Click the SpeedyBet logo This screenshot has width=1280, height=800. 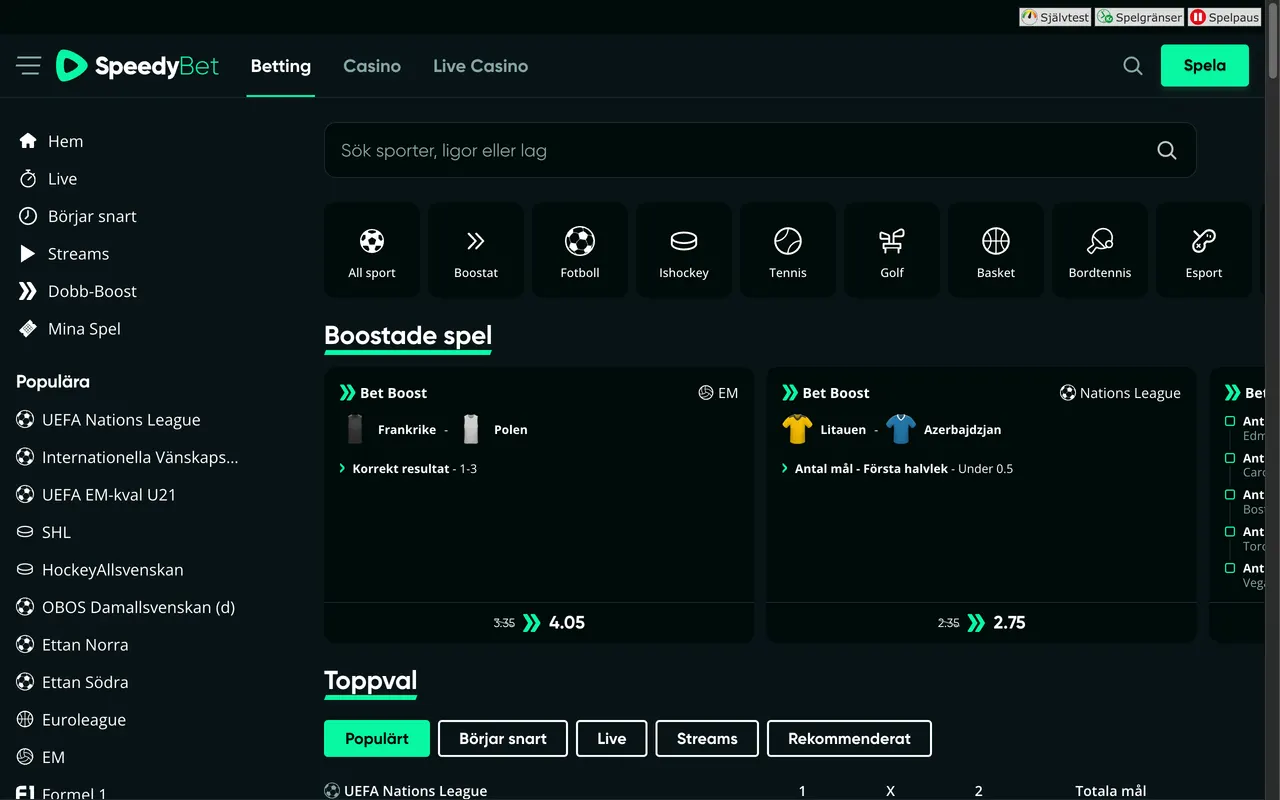[x=137, y=66]
